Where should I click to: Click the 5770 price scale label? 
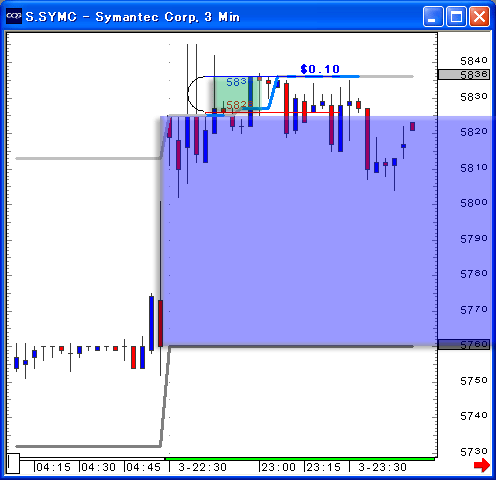point(474,310)
